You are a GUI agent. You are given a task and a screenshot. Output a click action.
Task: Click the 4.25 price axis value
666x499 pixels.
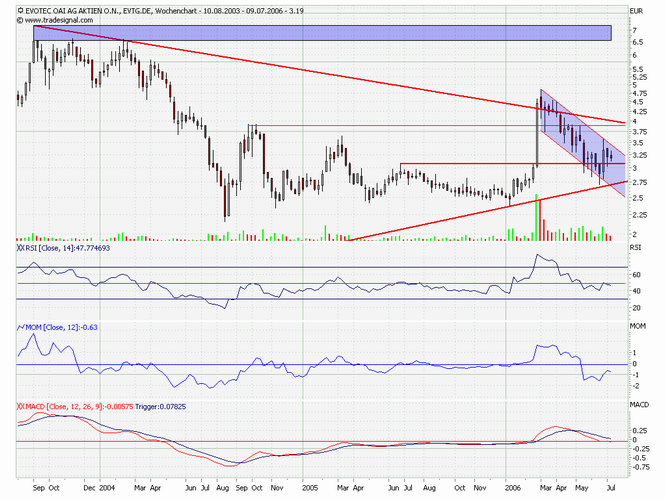click(x=639, y=112)
